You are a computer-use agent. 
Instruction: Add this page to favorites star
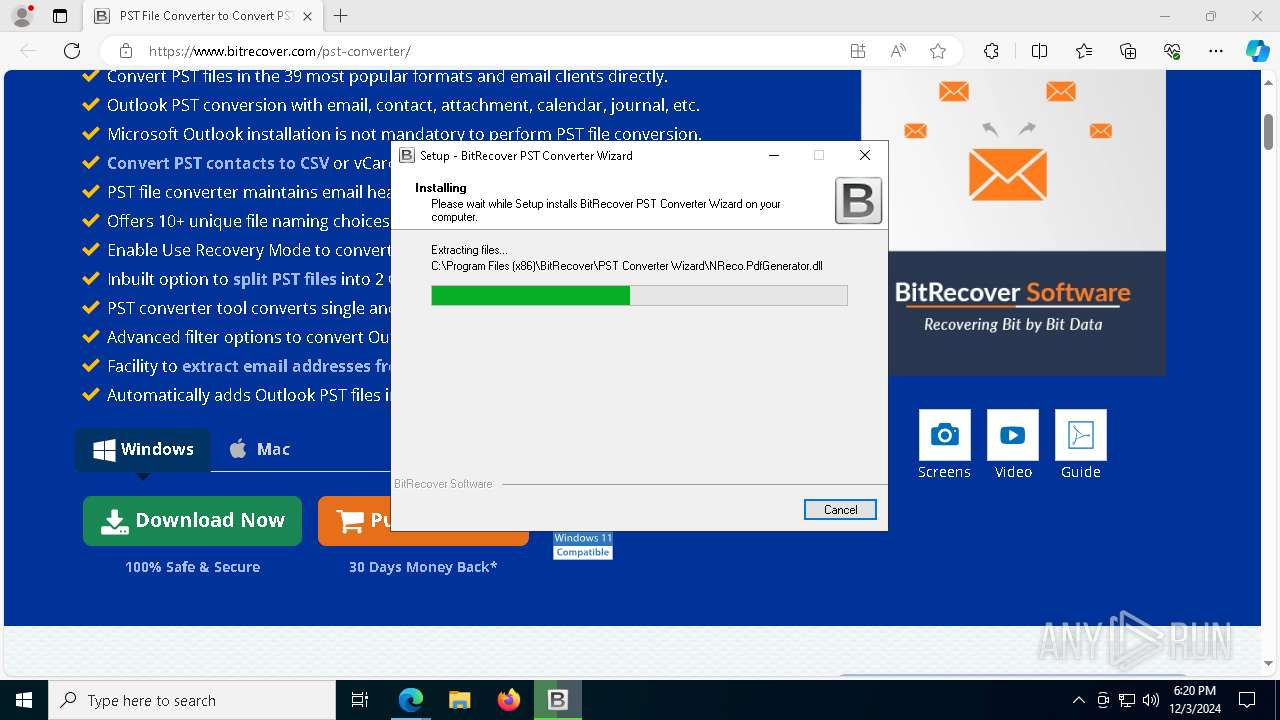click(938, 51)
